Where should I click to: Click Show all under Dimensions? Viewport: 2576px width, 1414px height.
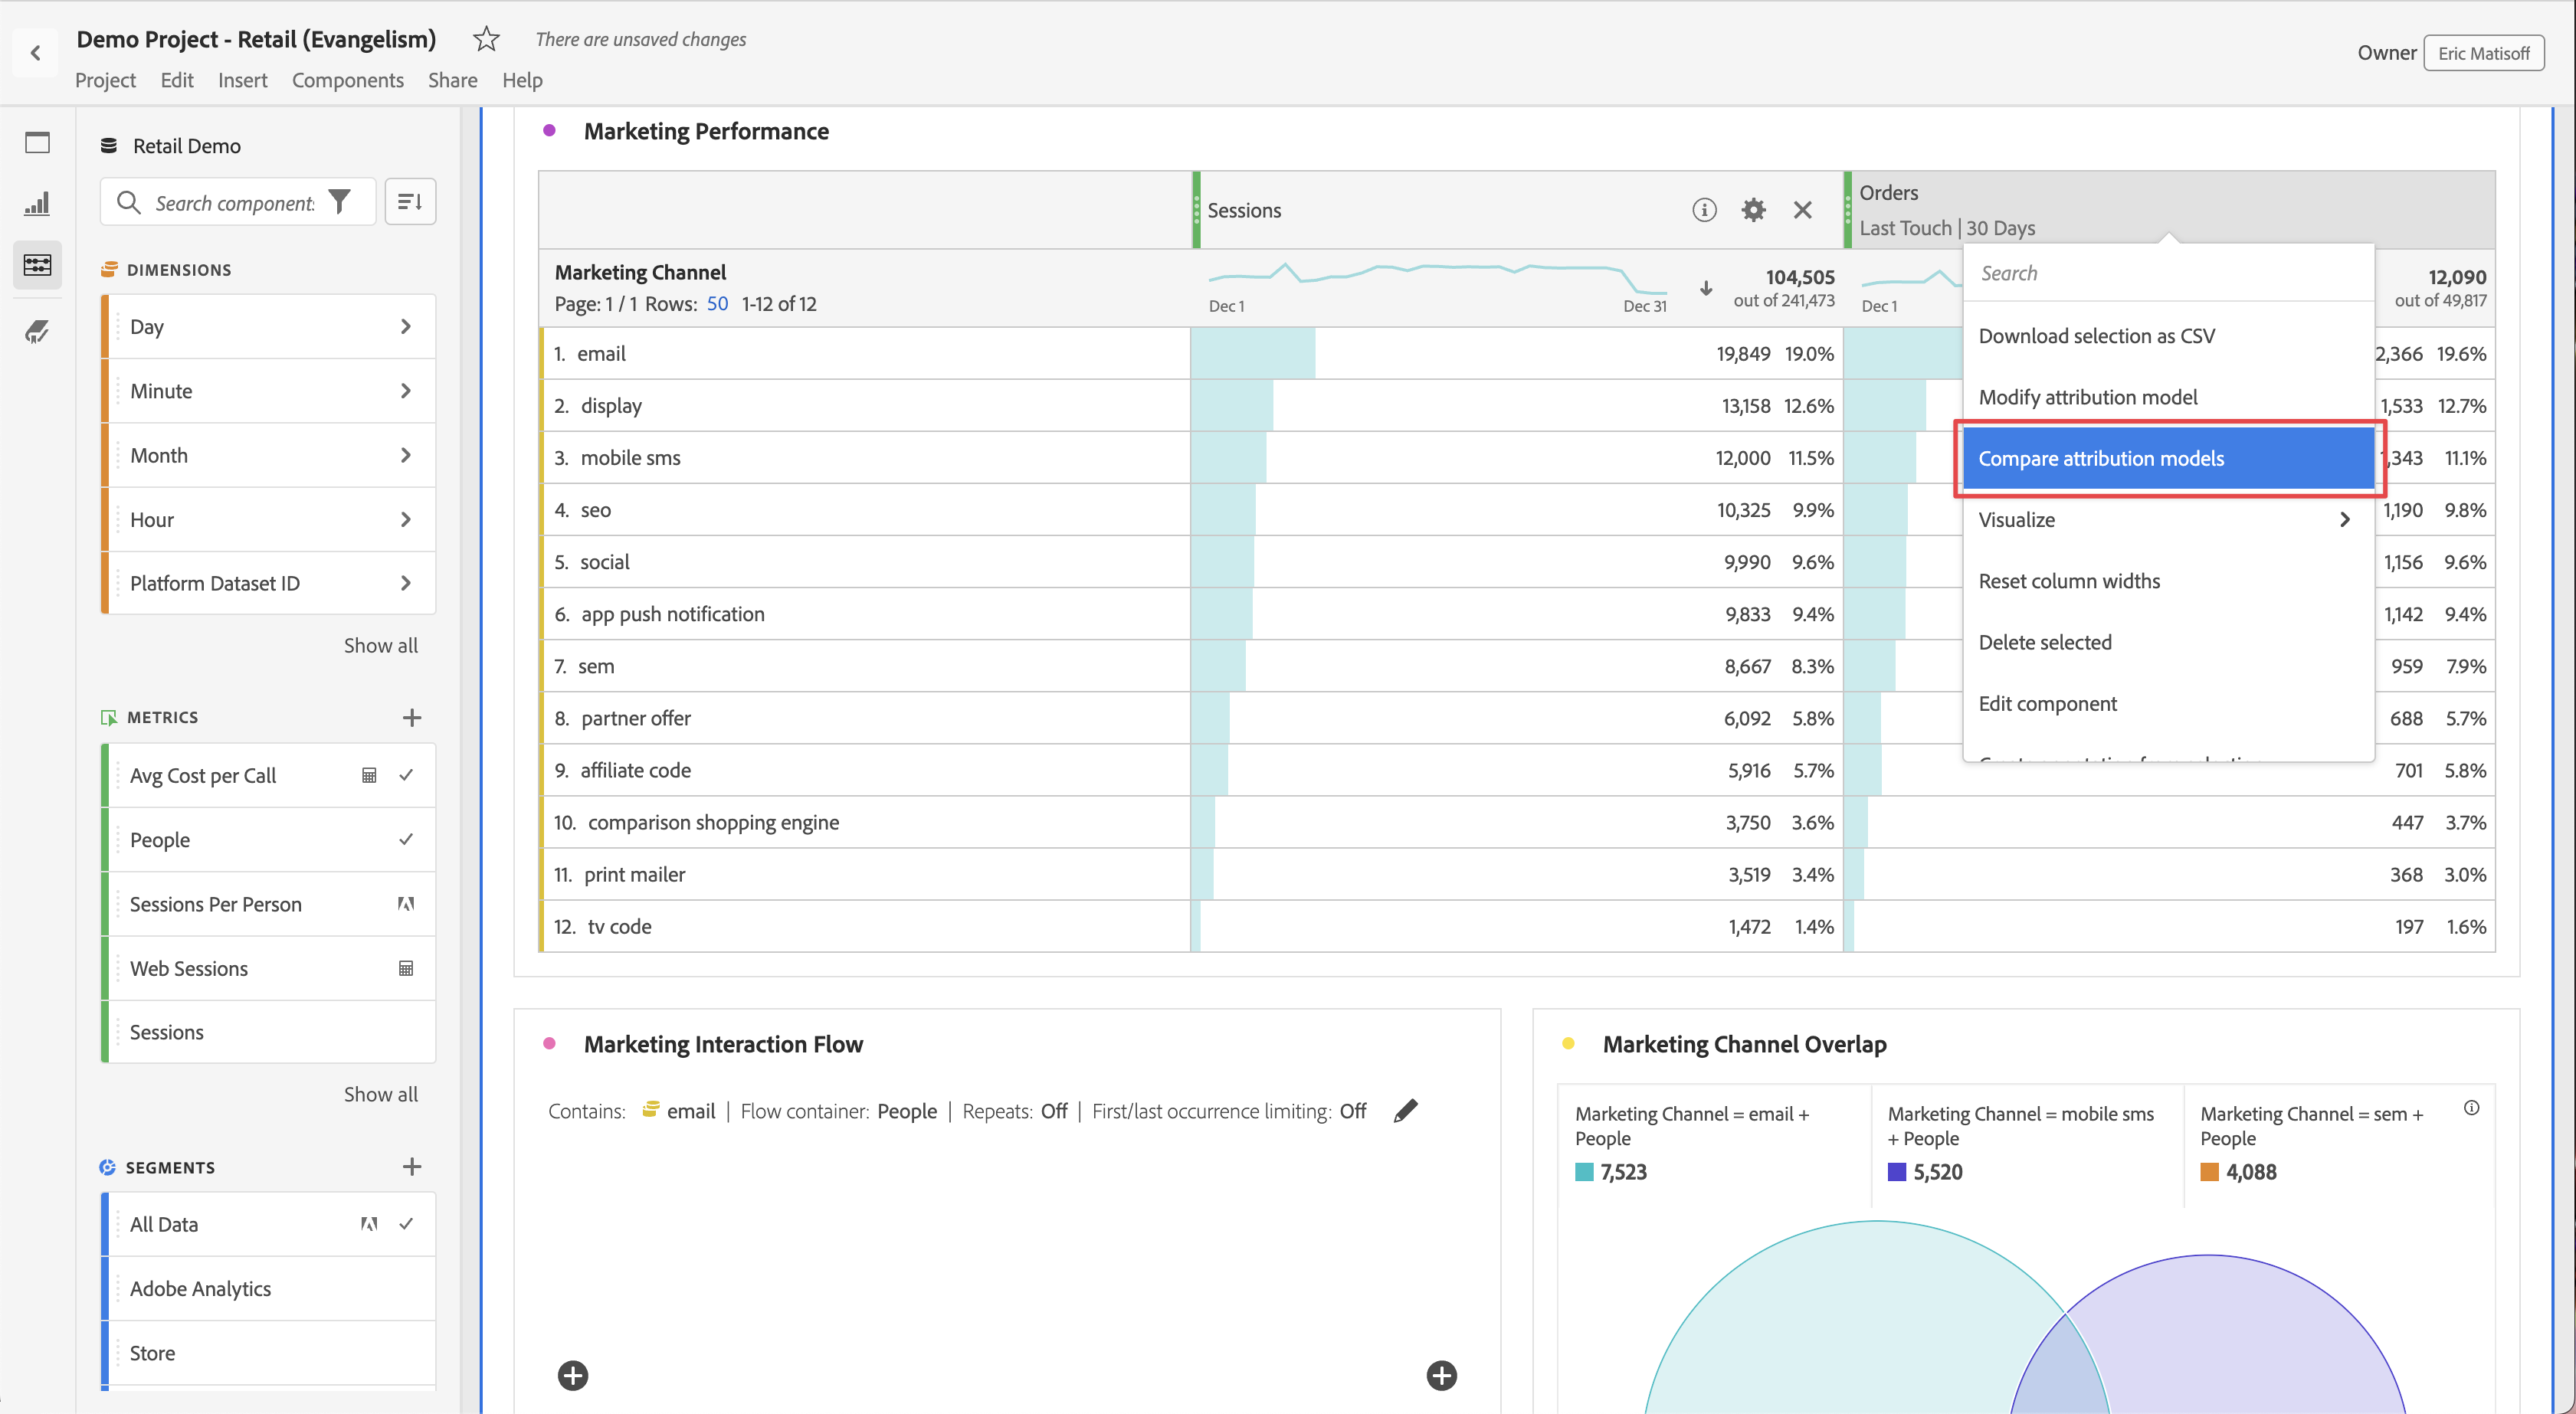point(380,645)
